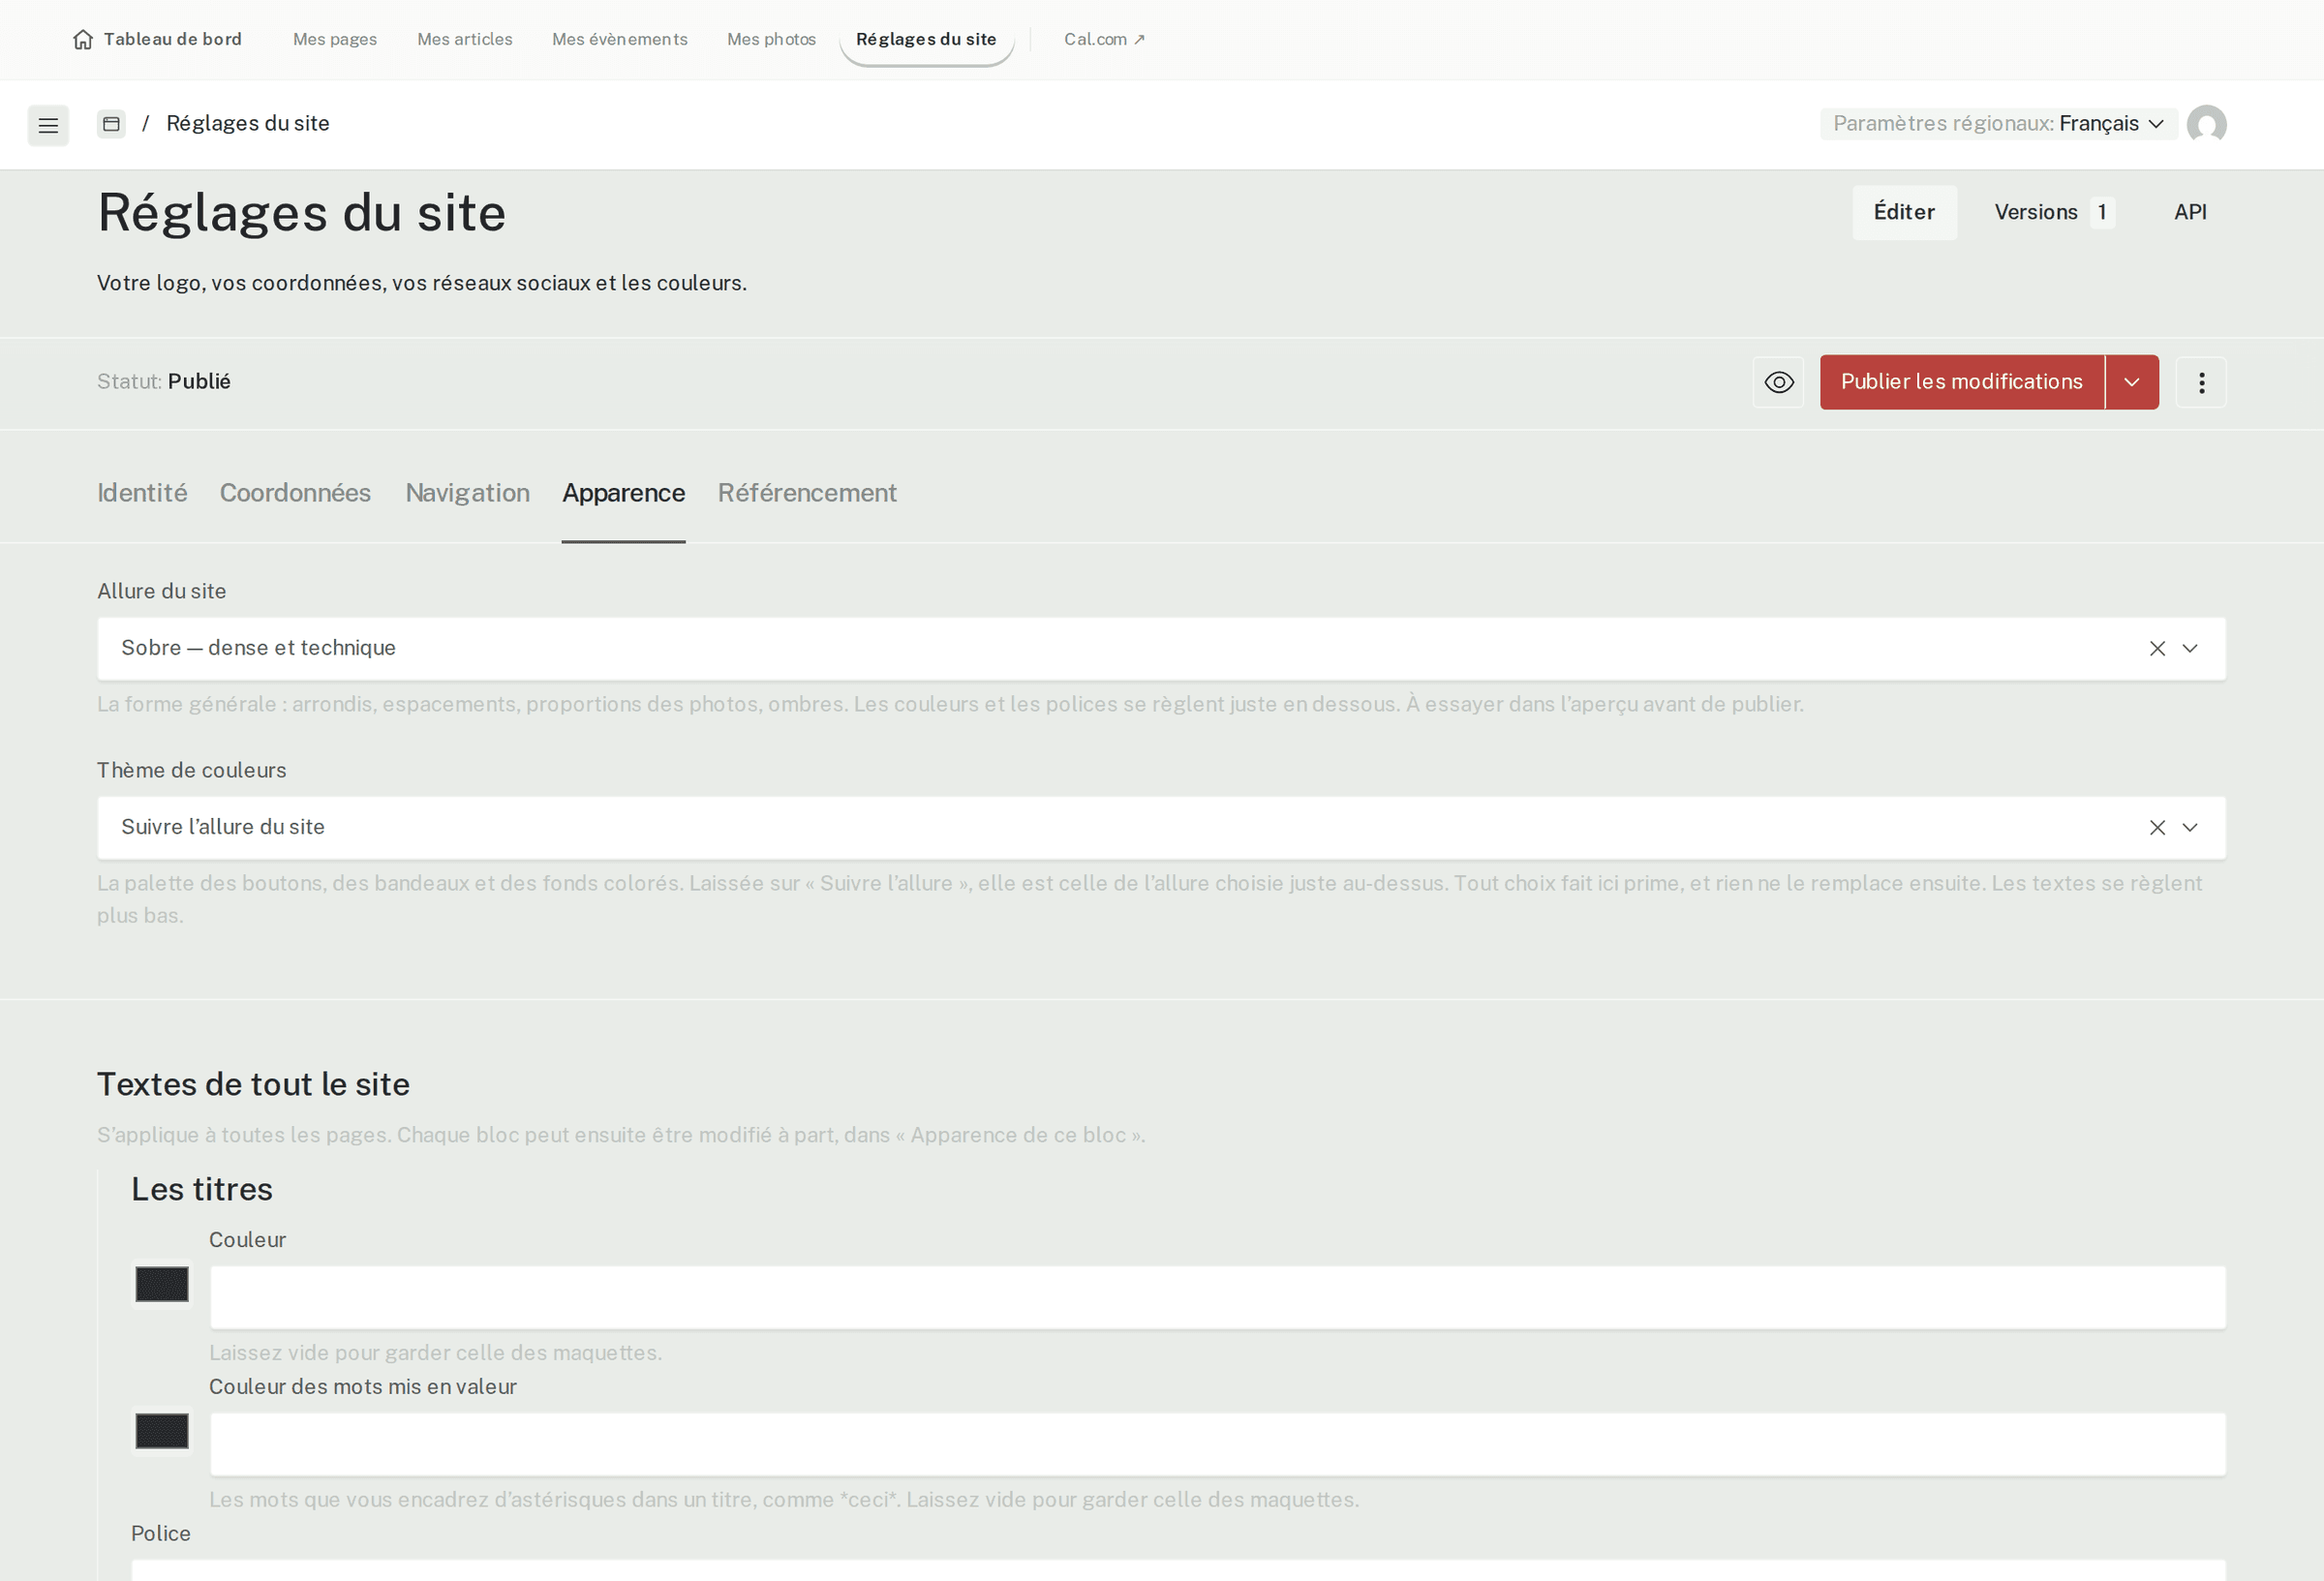Select Réglages du site nav item

click(926, 39)
